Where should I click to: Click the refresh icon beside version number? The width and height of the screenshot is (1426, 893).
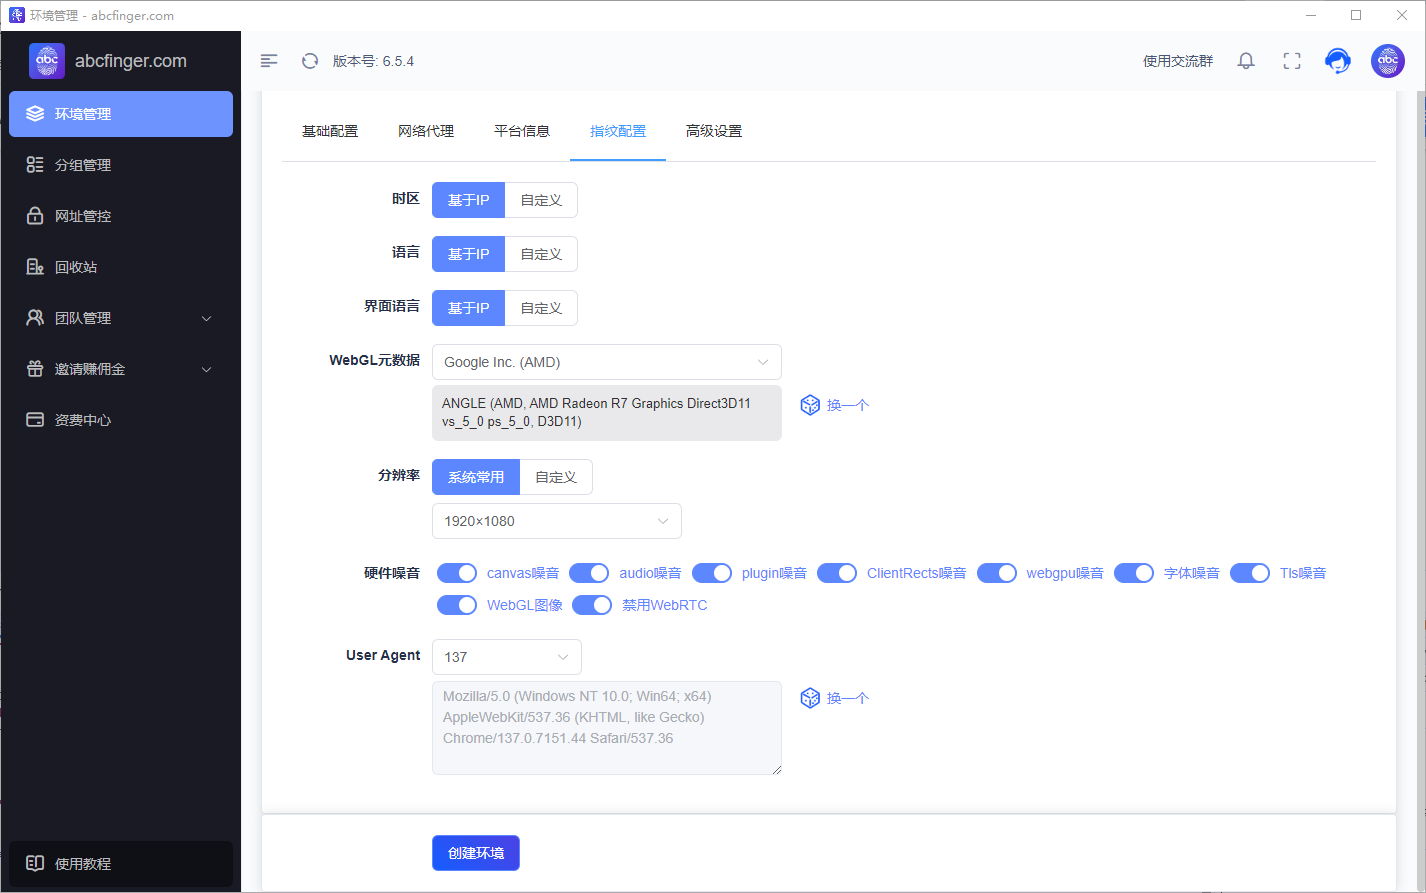click(310, 61)
